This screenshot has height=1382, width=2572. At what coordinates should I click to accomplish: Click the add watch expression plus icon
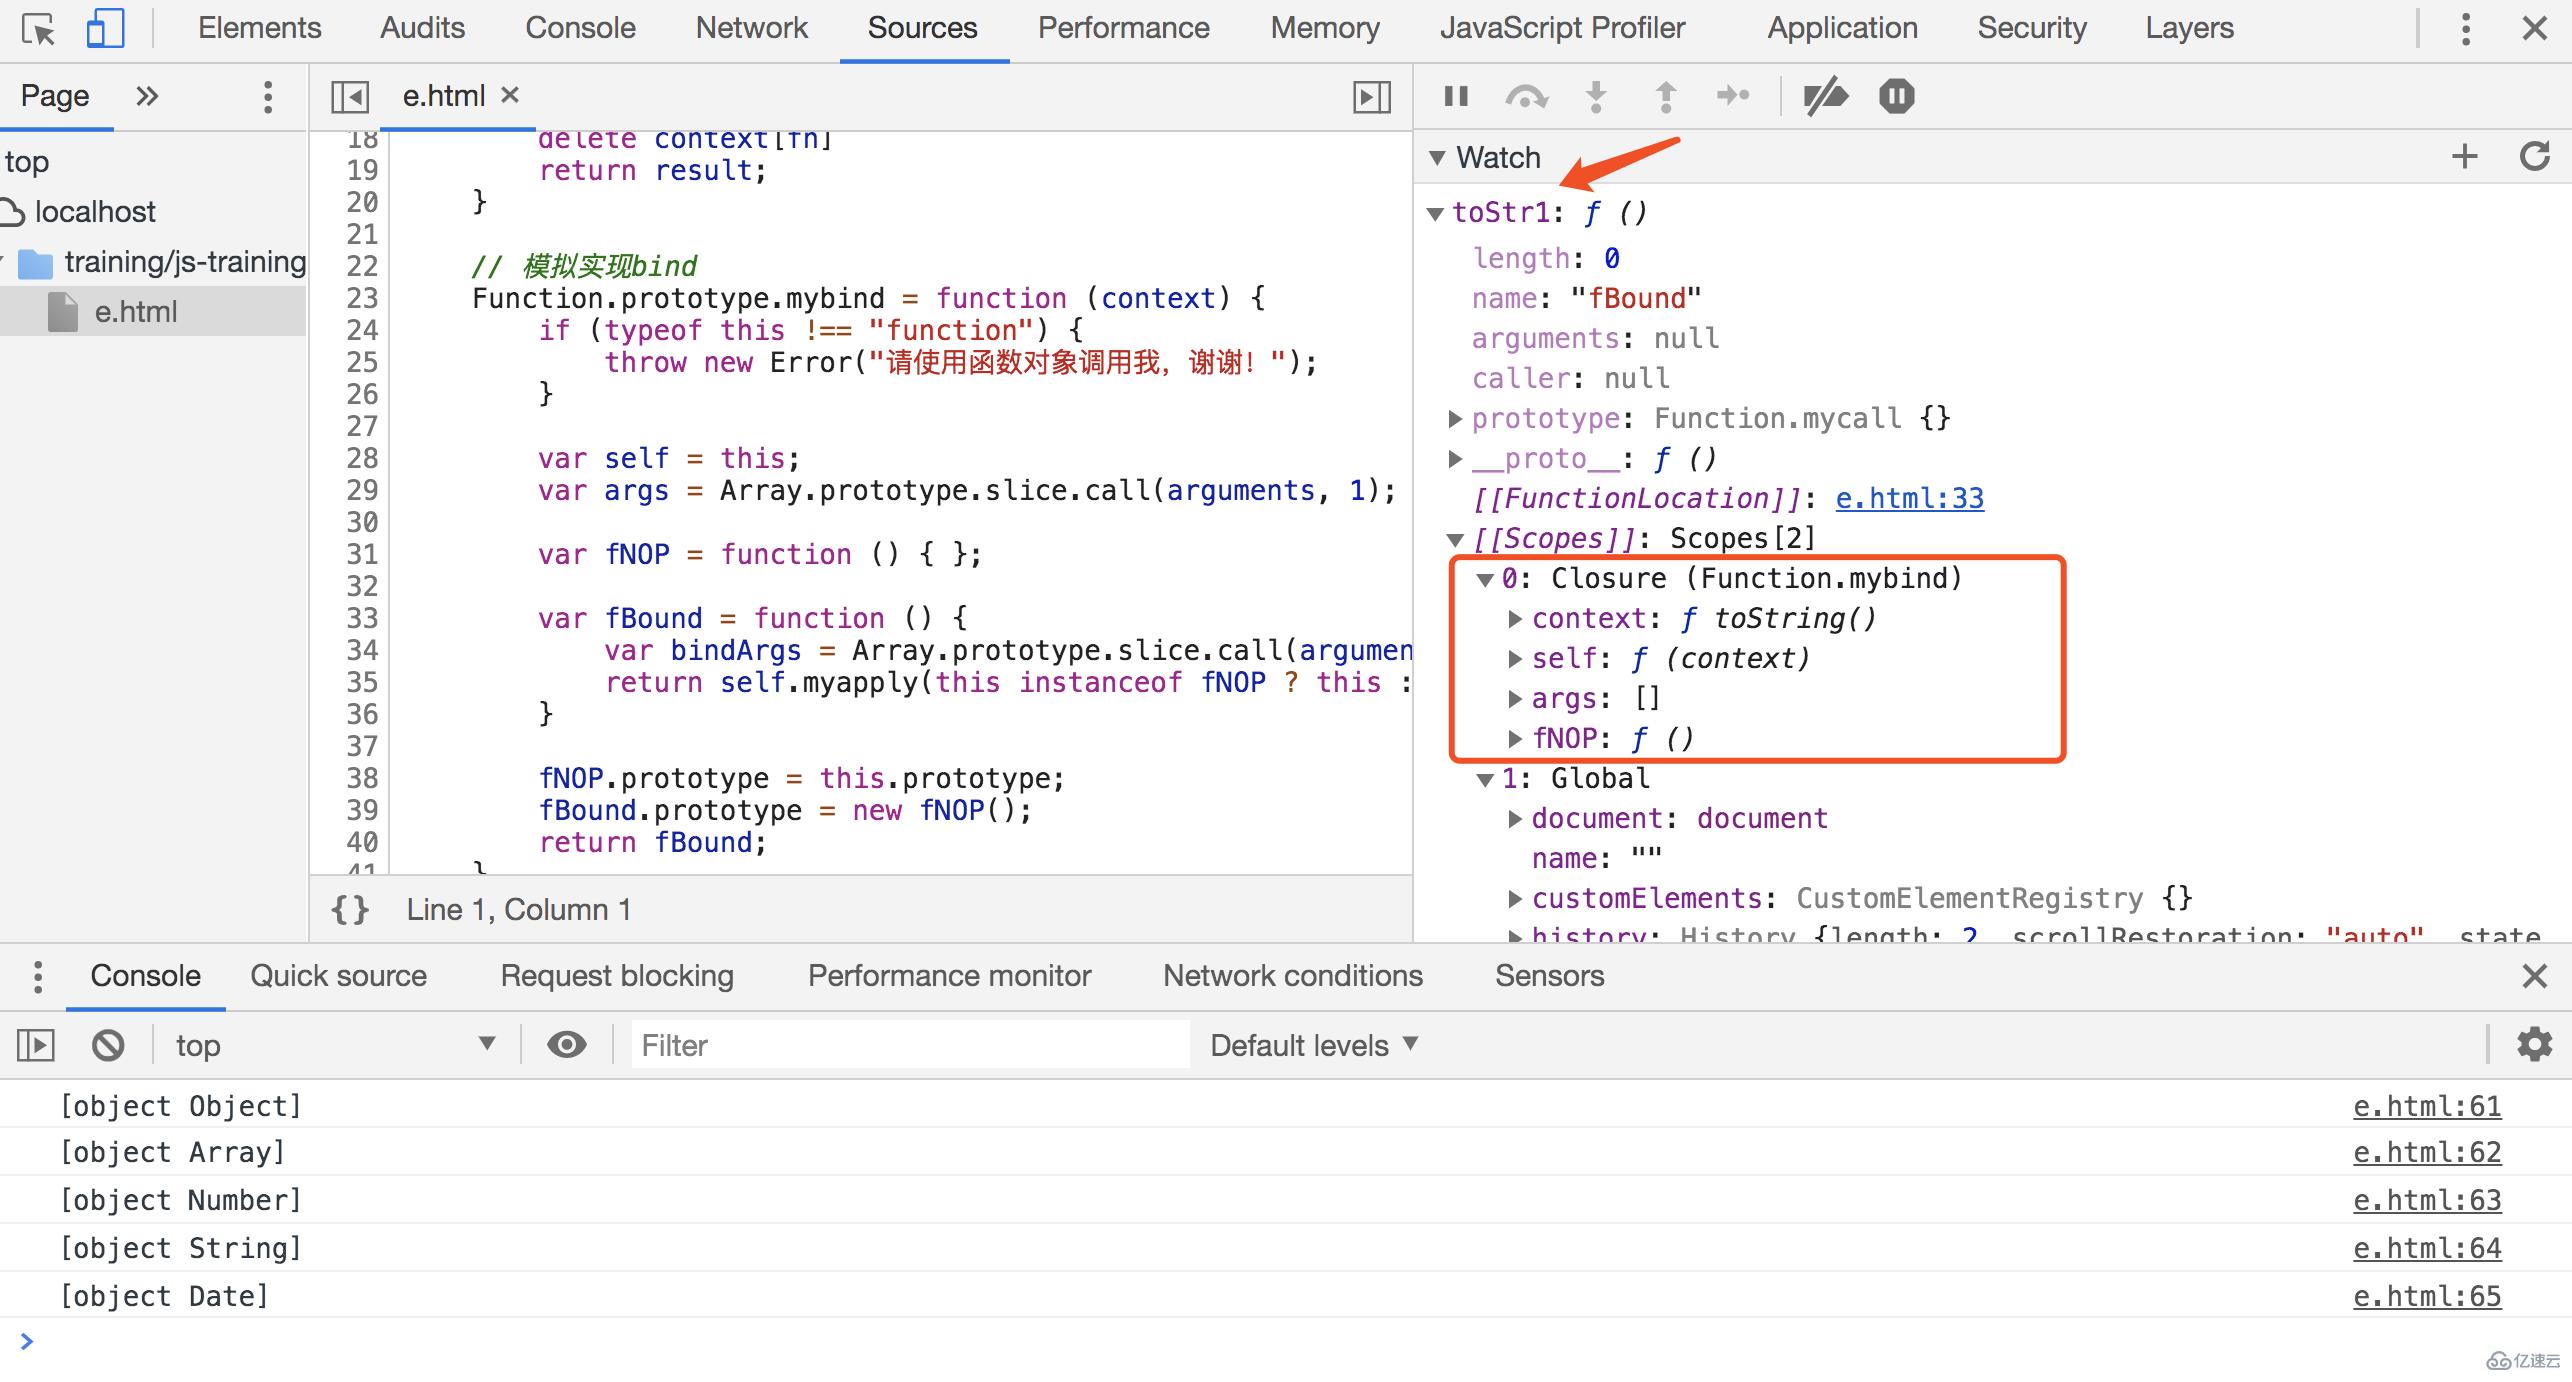point(2465,158)
